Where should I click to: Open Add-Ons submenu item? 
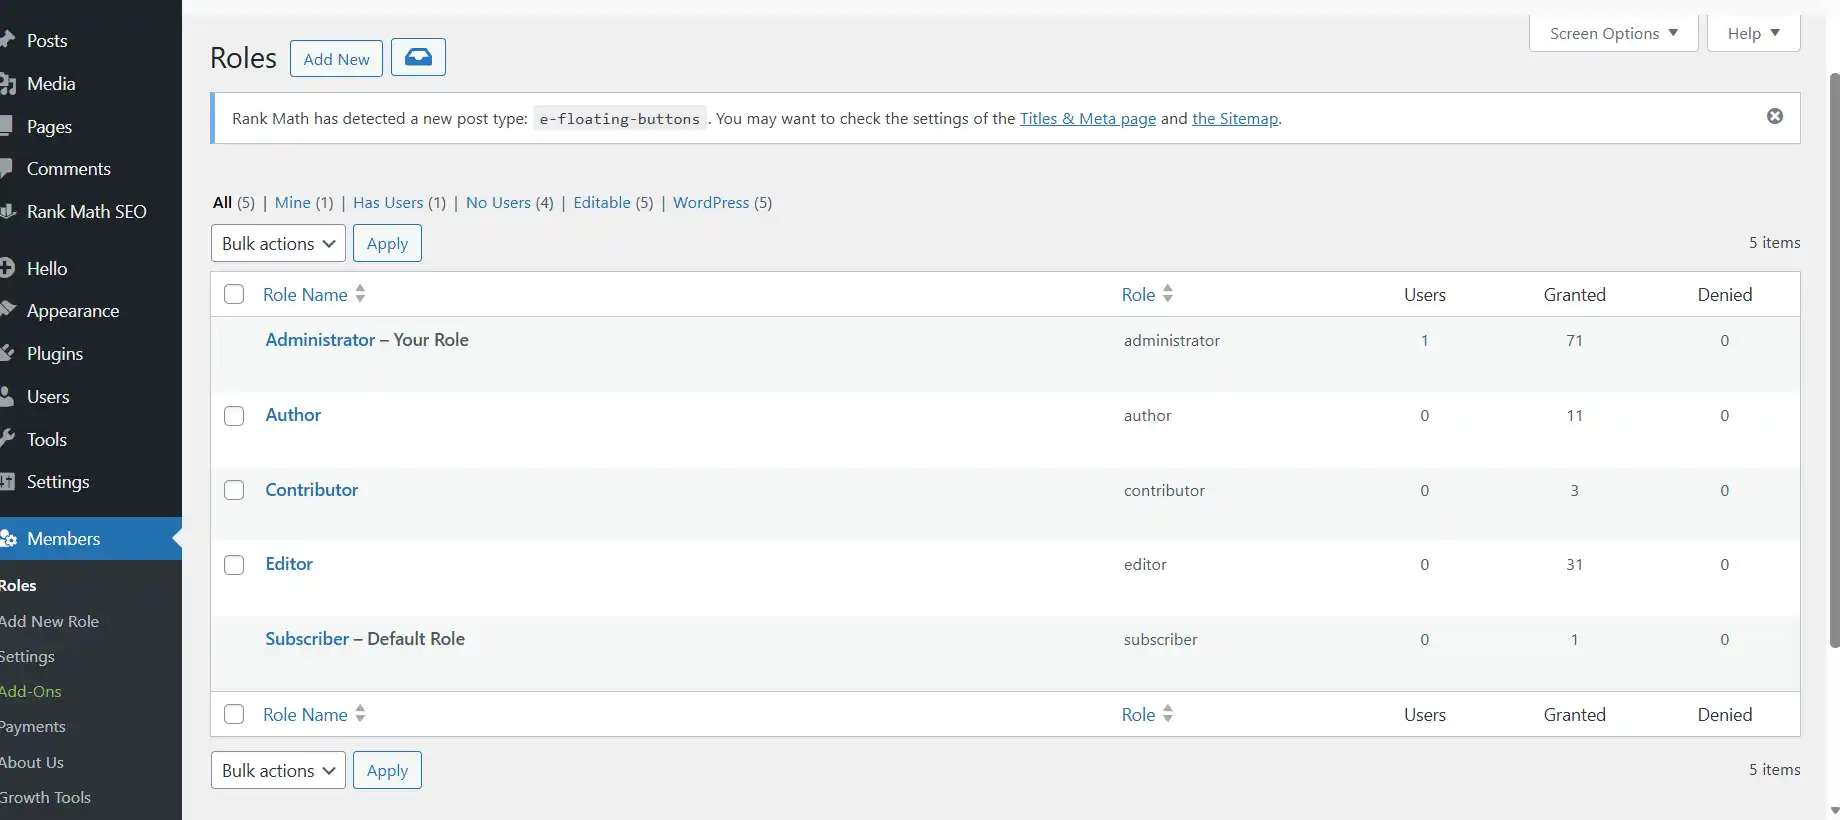[30, 691]
